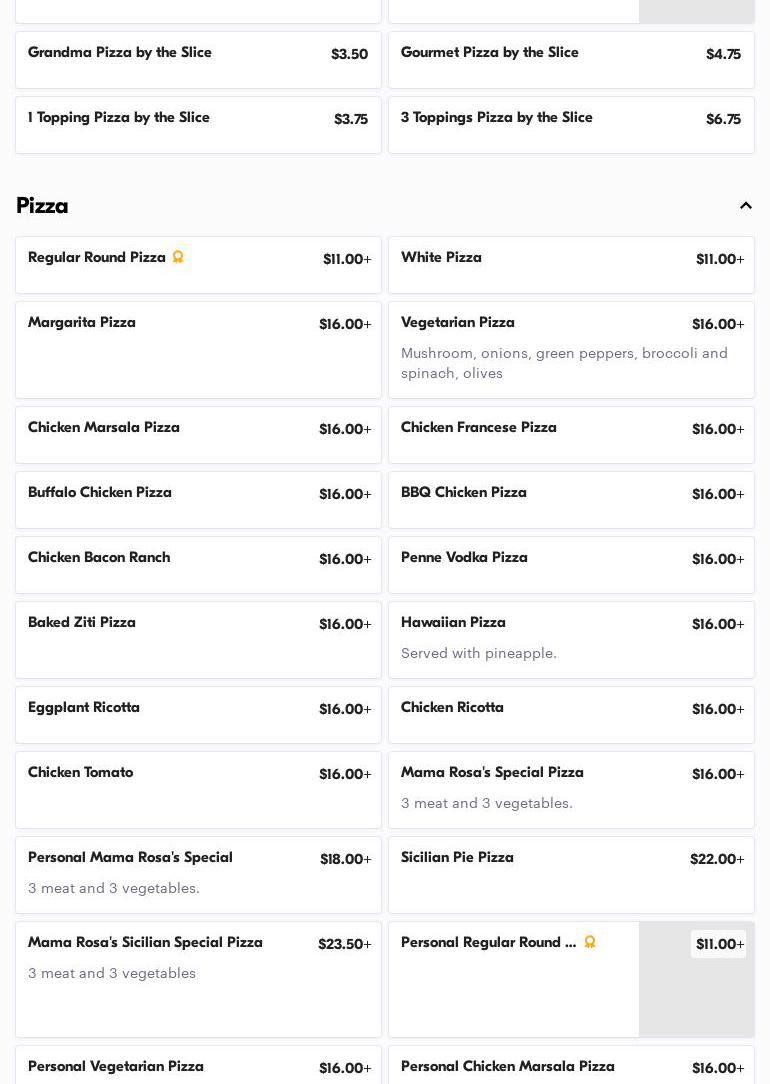Select the White Pizza menu item
770x1084 pixels.
tap(571, 265)
